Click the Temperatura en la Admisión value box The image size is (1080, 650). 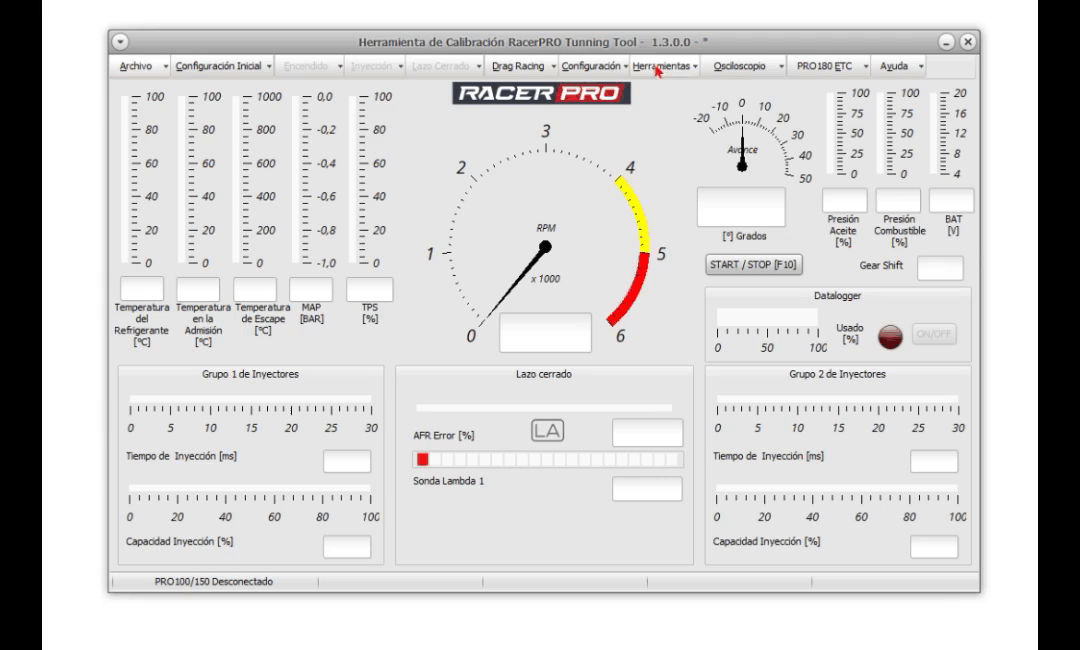(198, 289)
